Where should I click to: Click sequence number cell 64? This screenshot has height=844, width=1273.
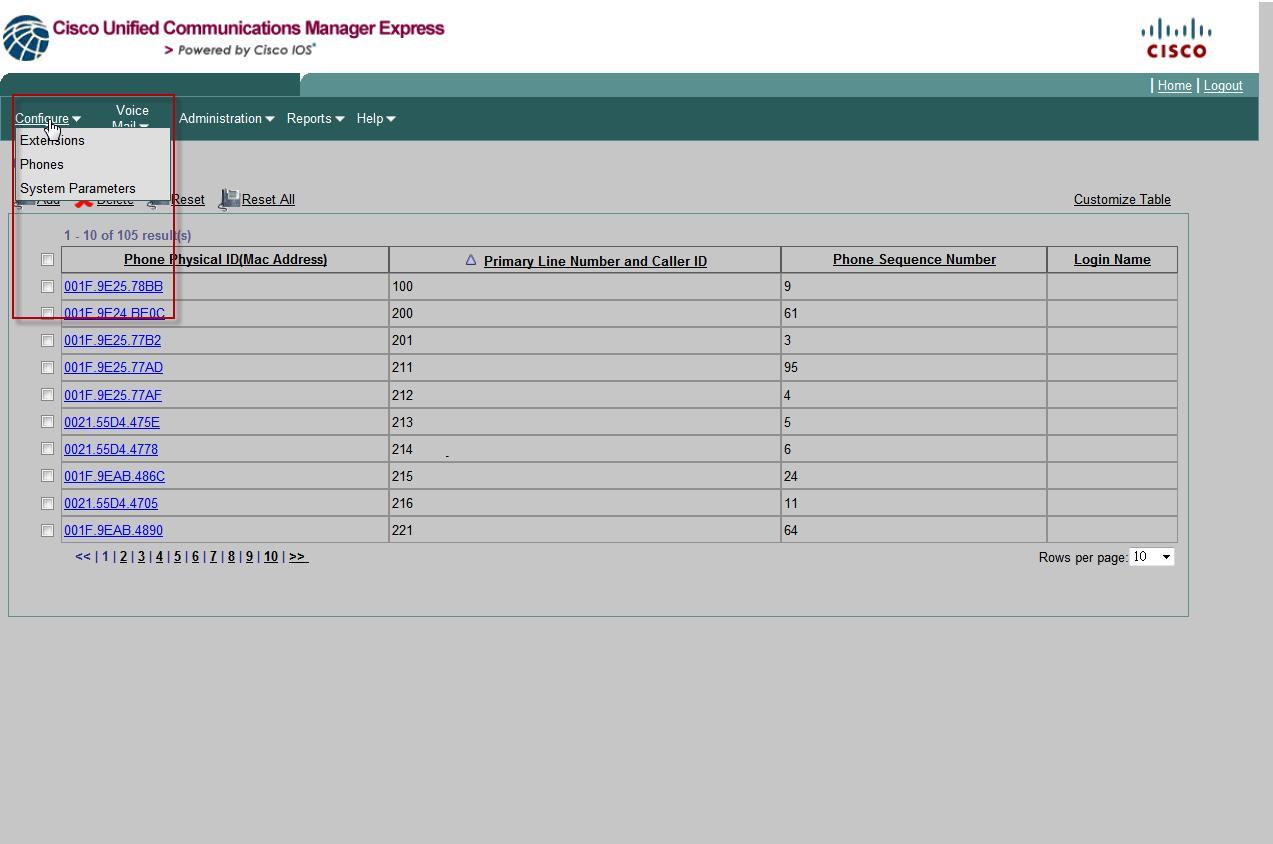point(914,531)
